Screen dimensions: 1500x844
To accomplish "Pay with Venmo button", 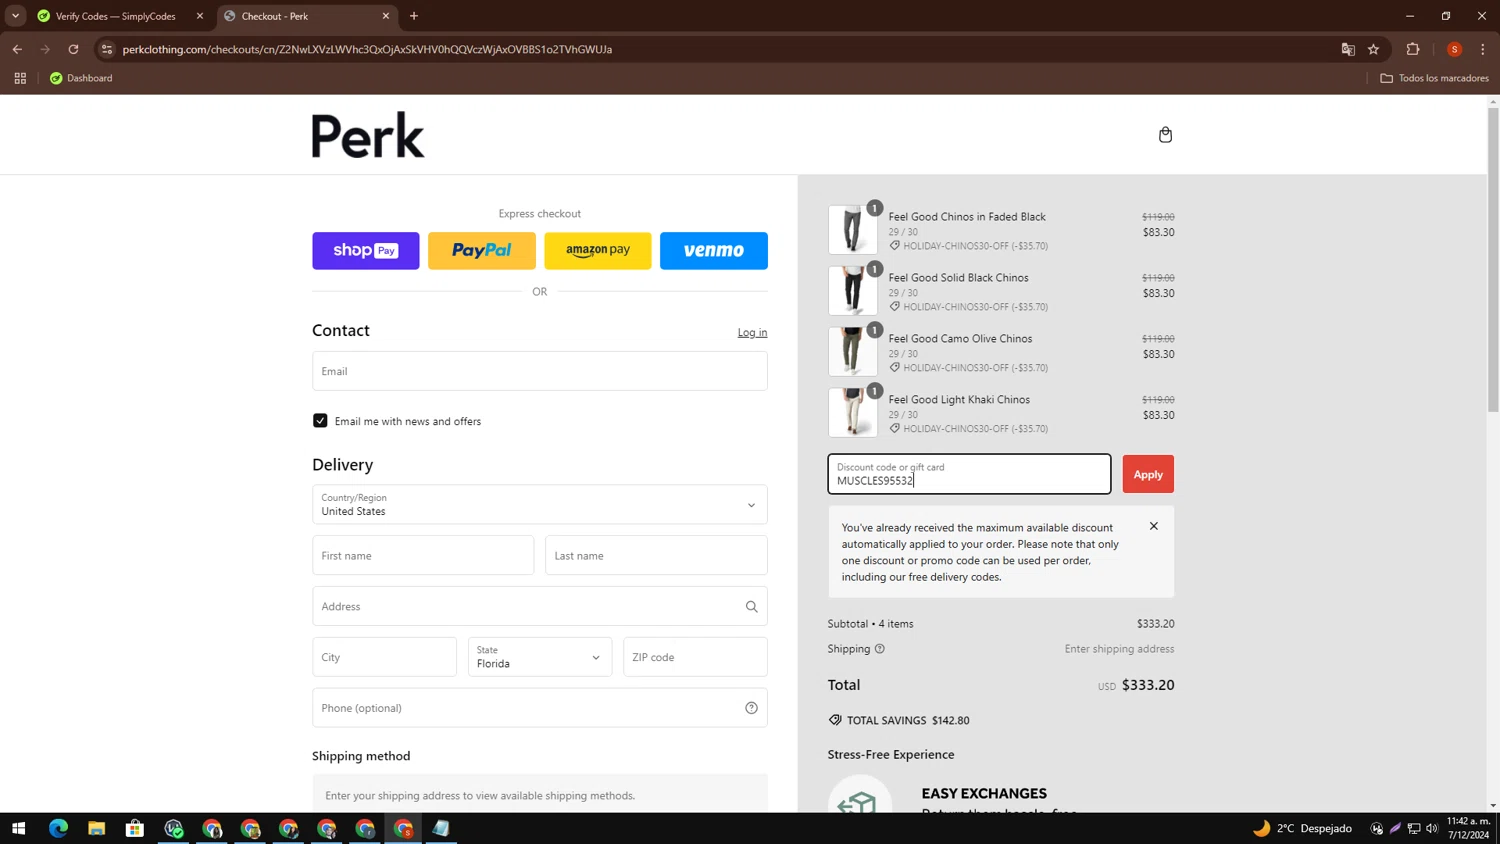I will (x=714, y=251).
